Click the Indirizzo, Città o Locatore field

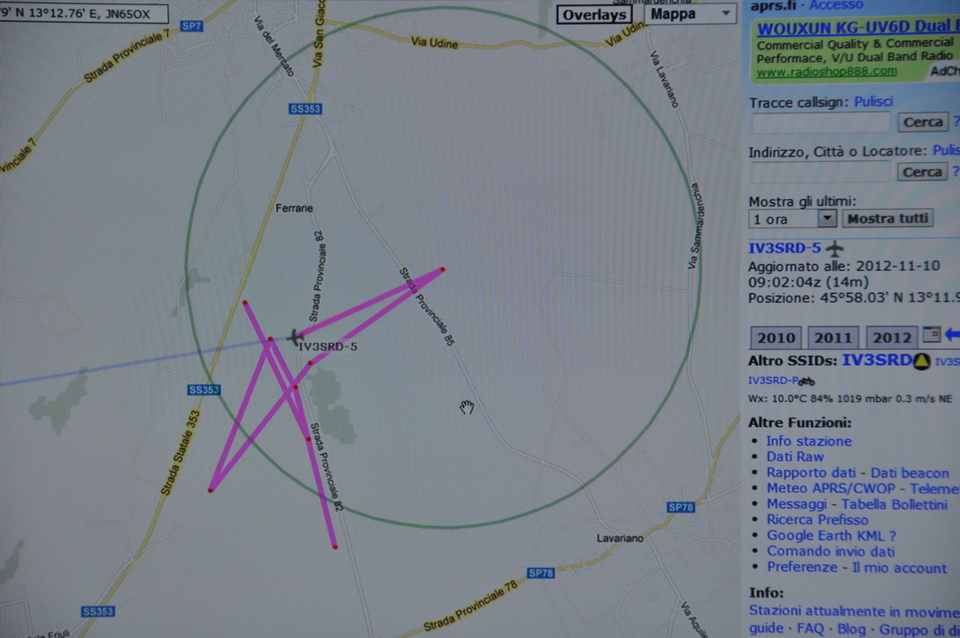(819, 172)
